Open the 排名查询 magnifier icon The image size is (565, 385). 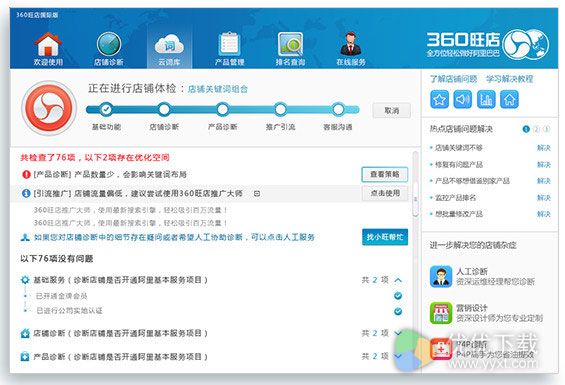pos(290,44)
